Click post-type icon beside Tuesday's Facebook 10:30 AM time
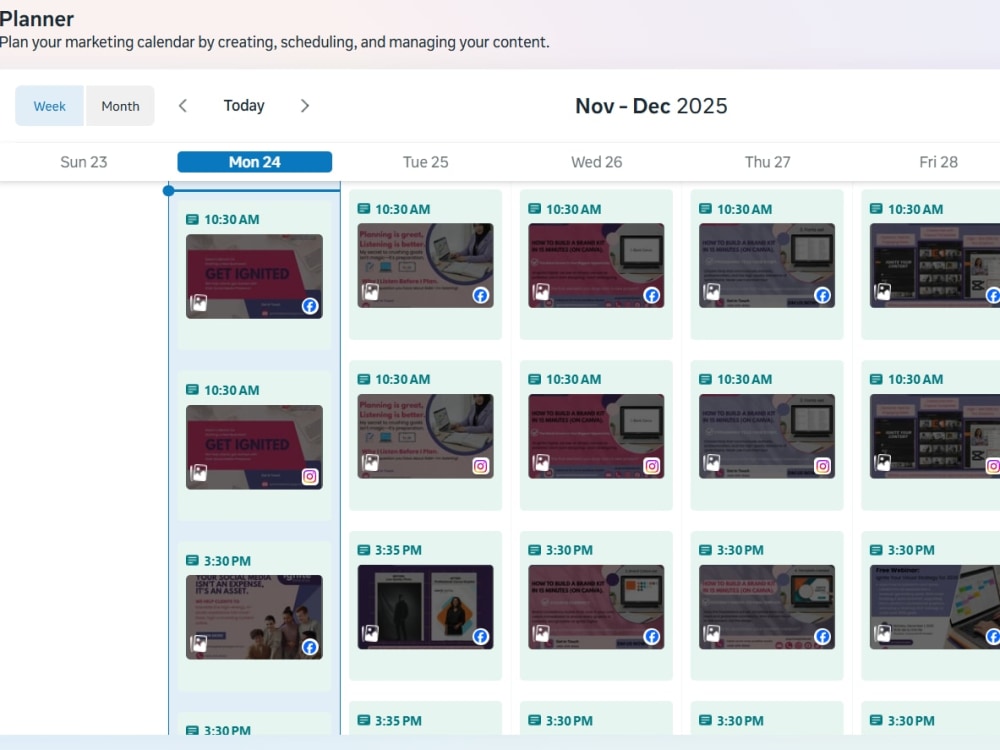The image size is (1000, 750). click(x=364, y=209)
